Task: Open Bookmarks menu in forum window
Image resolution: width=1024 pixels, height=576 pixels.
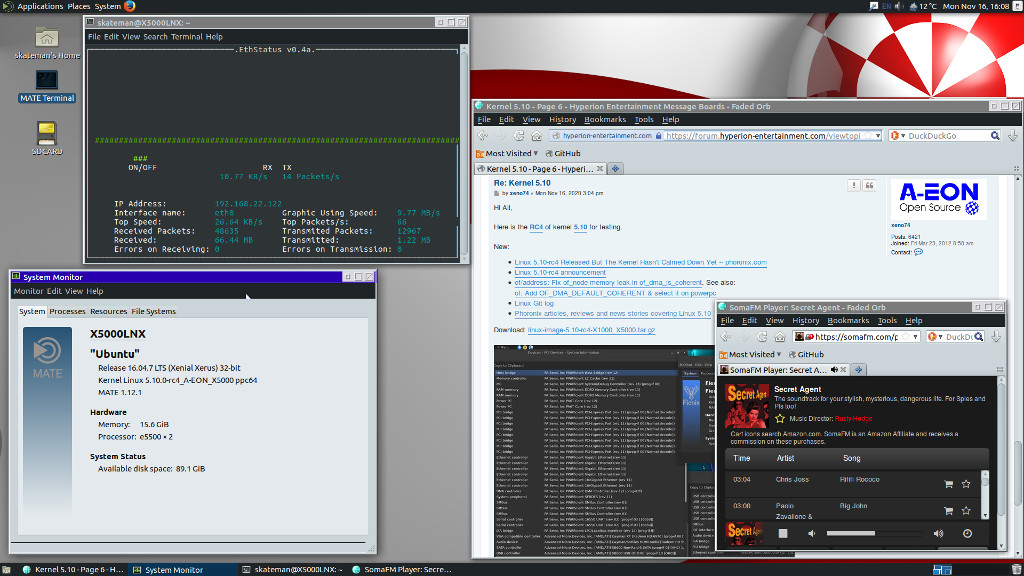Action: point(605,120)
